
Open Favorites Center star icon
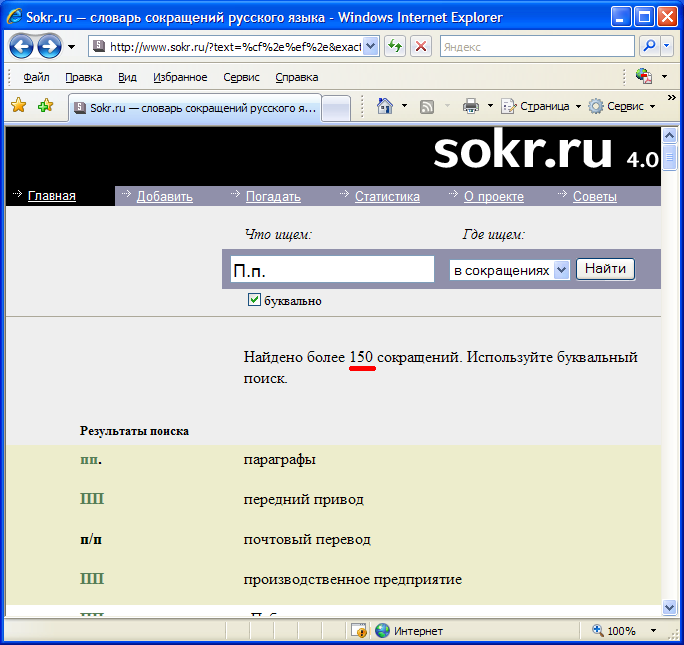19,105
